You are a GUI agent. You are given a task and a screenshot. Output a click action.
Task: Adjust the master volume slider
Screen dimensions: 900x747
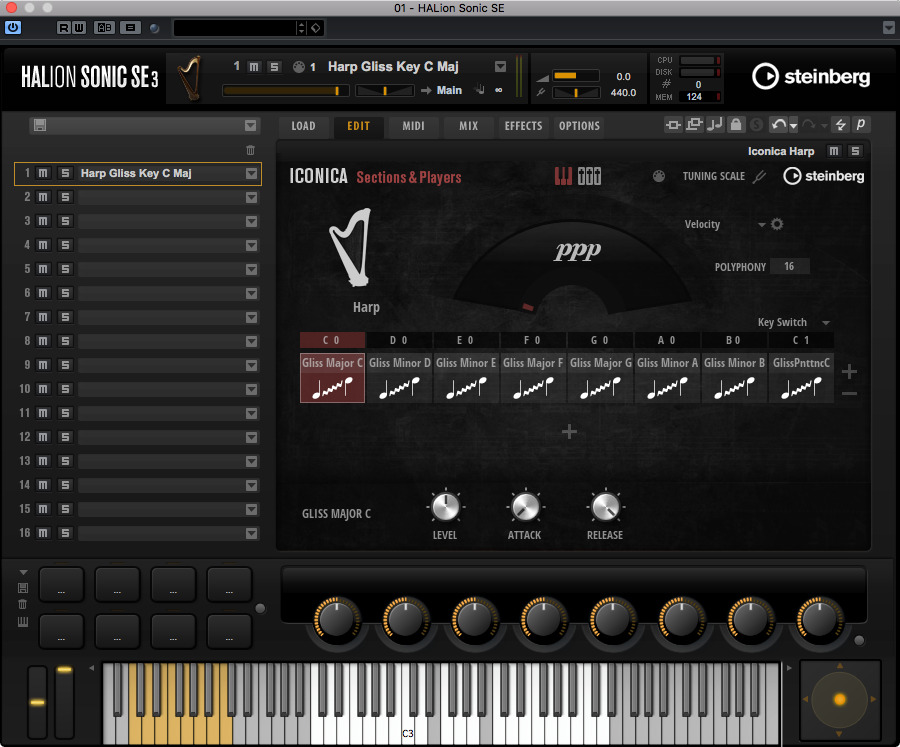[576, 76]
